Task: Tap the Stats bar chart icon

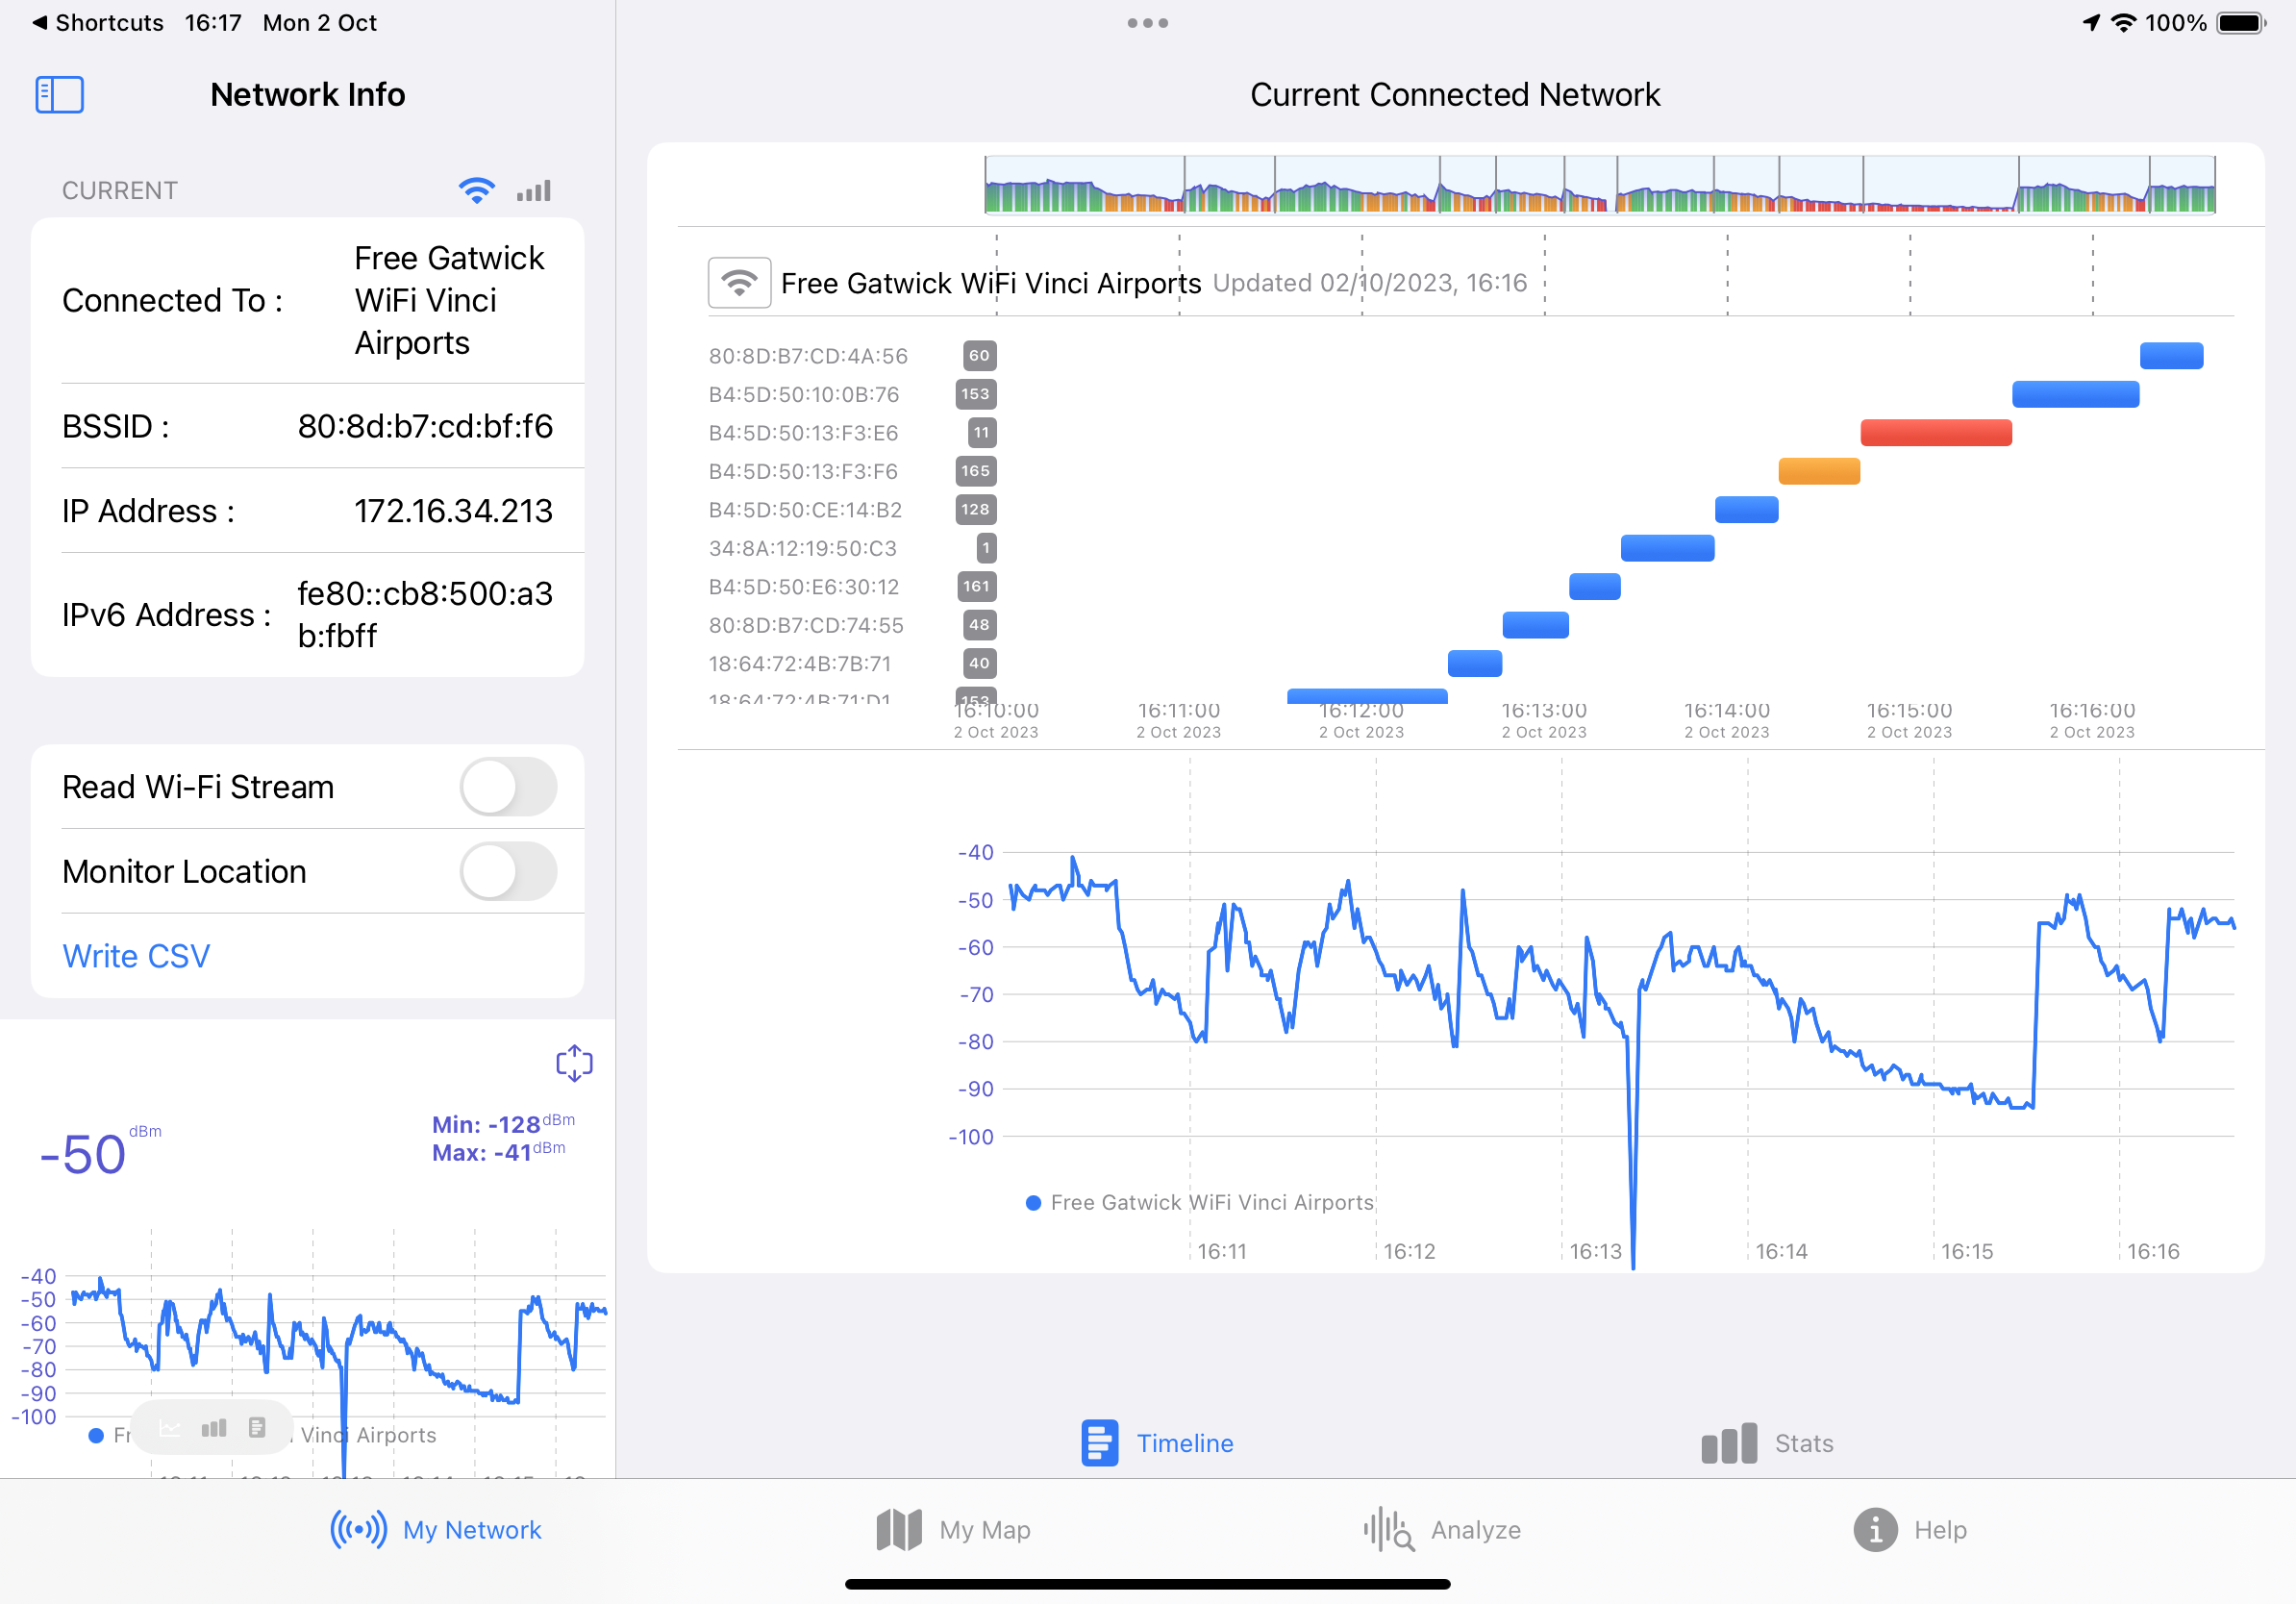Action: tap(1728, 1443)
